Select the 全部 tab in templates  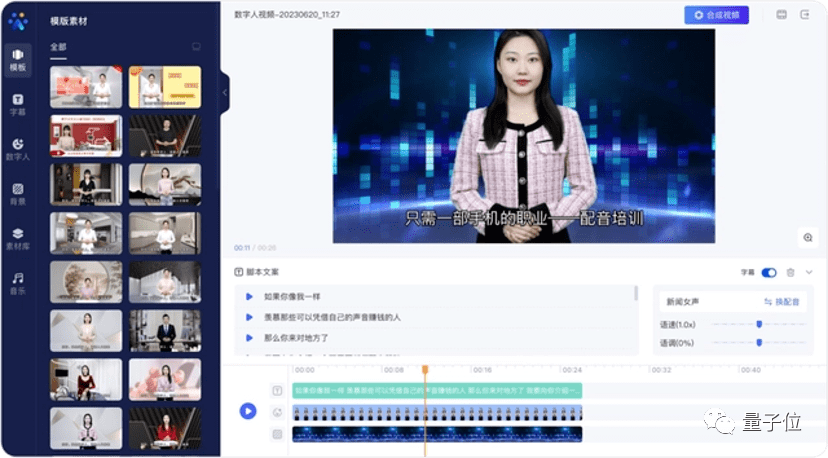pos(58,47)
